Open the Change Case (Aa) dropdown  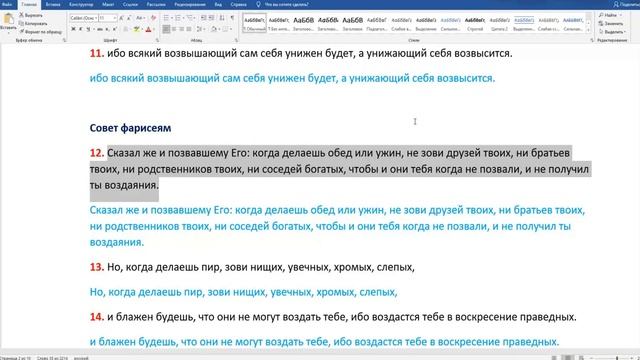coord(140,18)
